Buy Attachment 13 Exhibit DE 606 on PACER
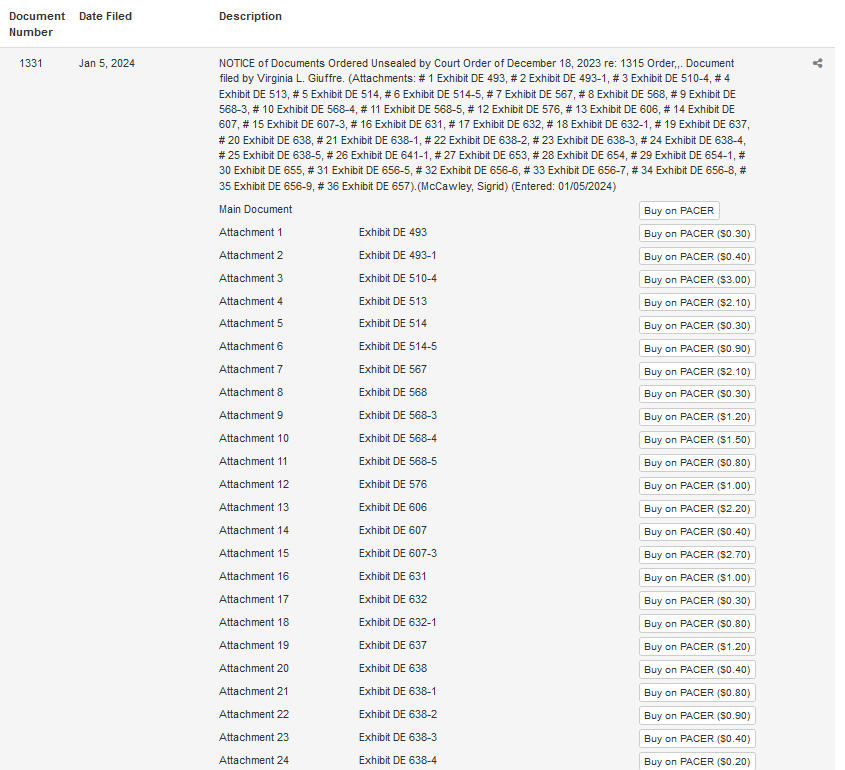This screenshot has width=845, height=770. [697, 509]
